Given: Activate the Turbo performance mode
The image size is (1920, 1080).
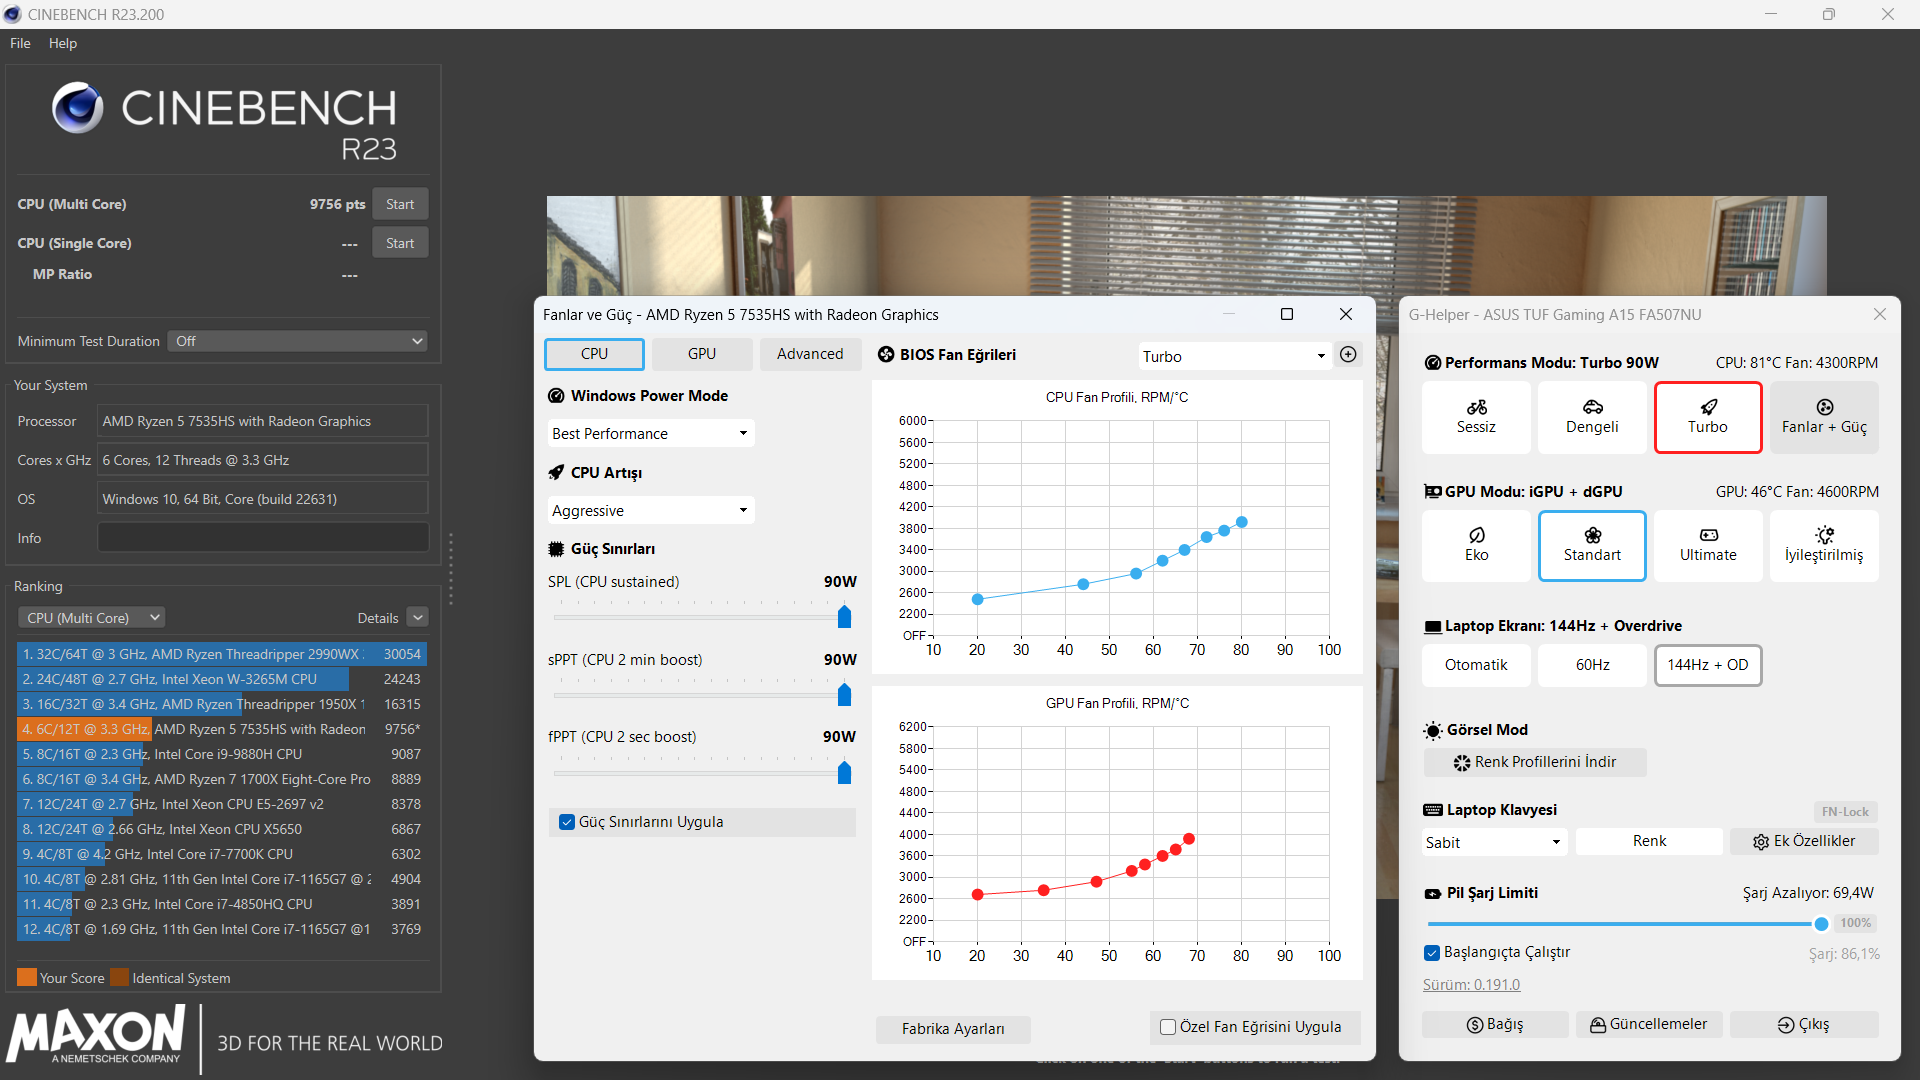Looking at the screenshot, I should pos(1707,417).
